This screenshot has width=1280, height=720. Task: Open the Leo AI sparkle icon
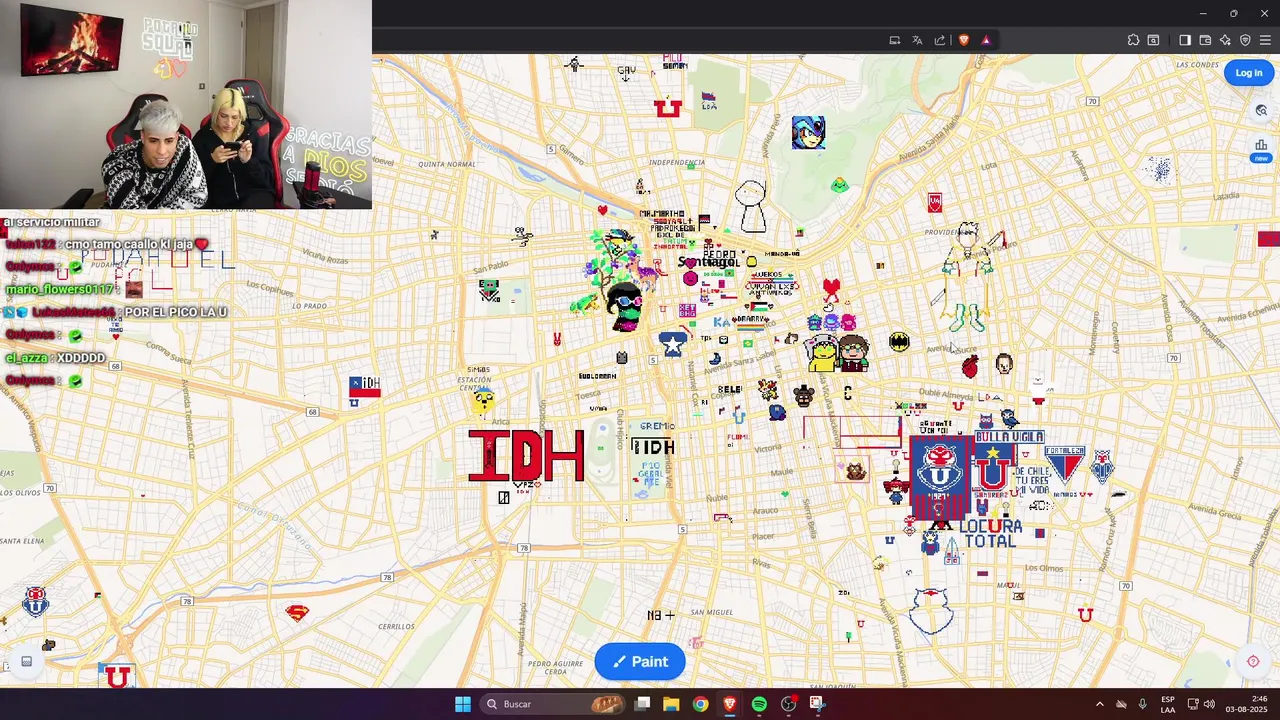click(1225, 40)
